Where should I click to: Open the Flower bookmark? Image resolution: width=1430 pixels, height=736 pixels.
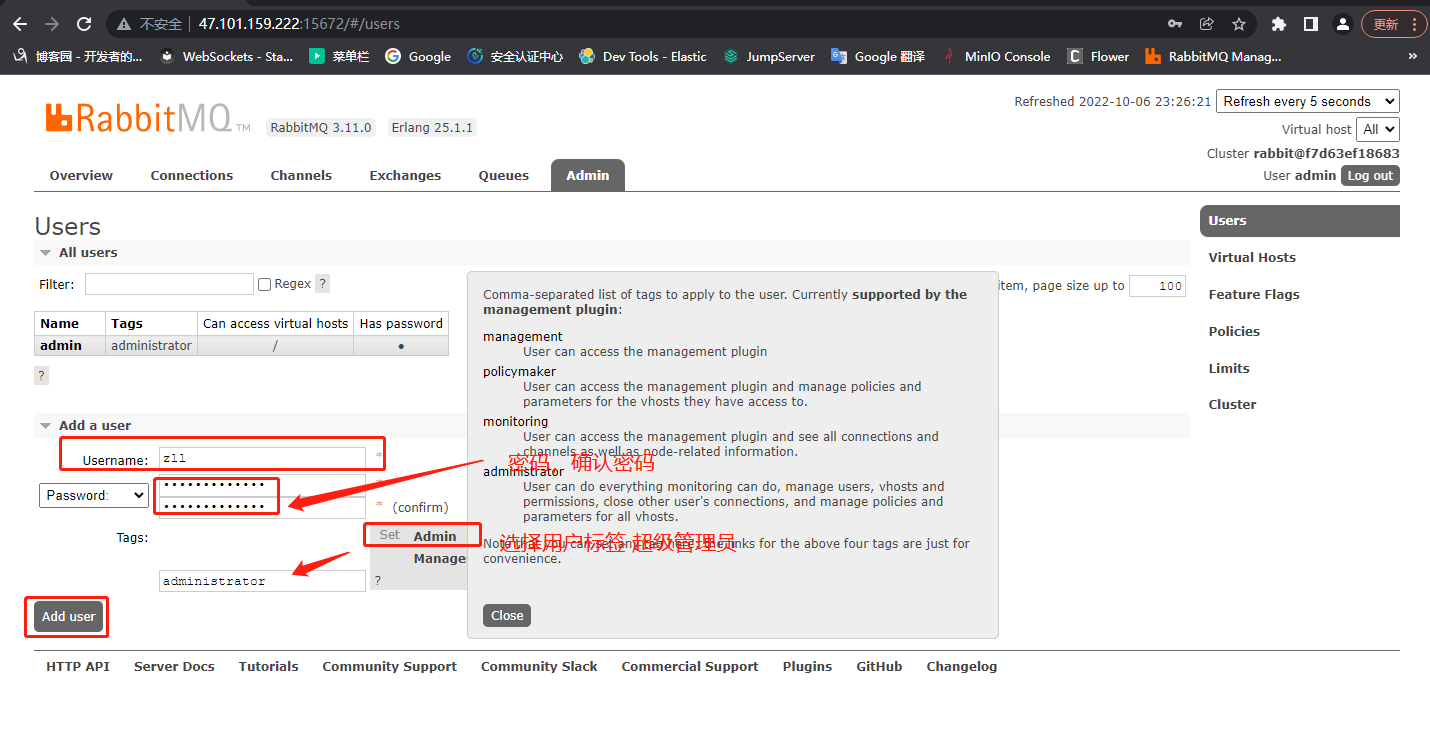(1098, 57)
